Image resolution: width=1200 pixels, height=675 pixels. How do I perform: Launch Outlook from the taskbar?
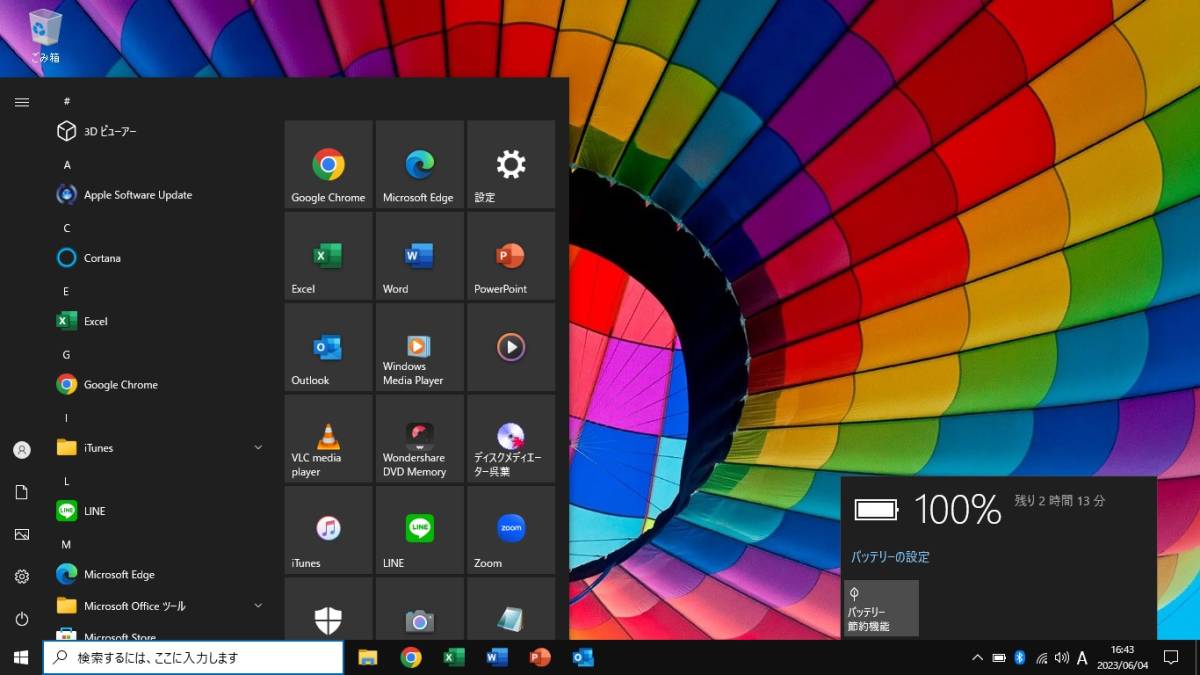(583, 657)
